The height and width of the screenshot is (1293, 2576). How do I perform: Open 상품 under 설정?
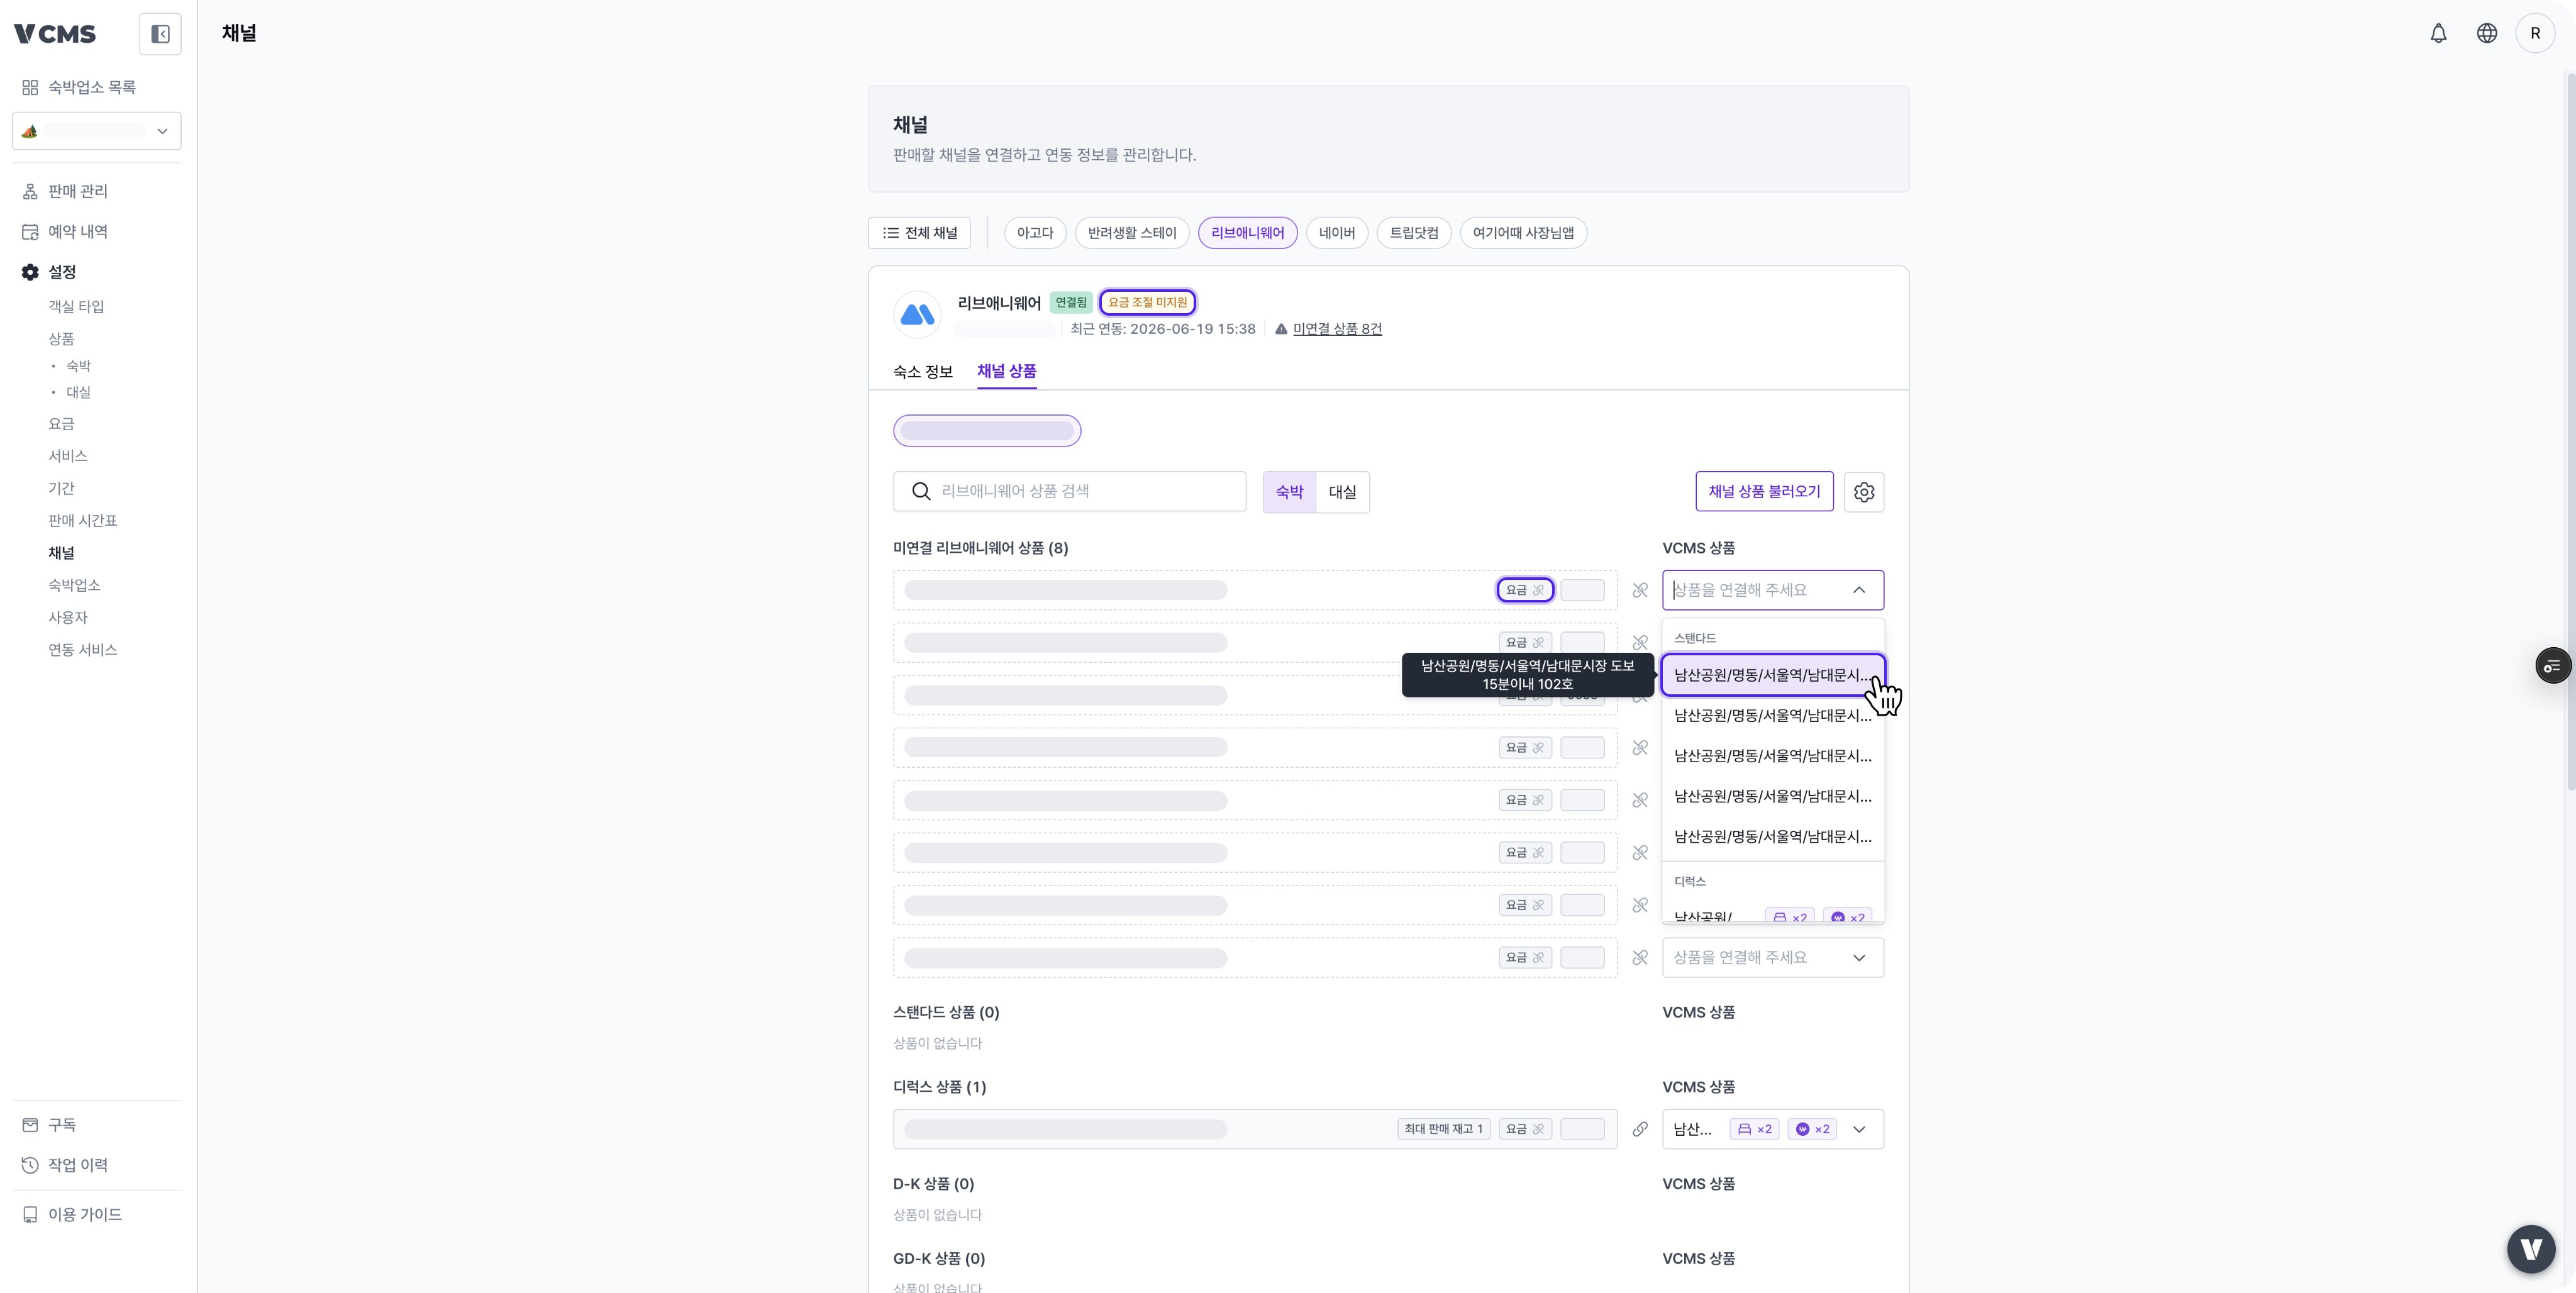61,339
